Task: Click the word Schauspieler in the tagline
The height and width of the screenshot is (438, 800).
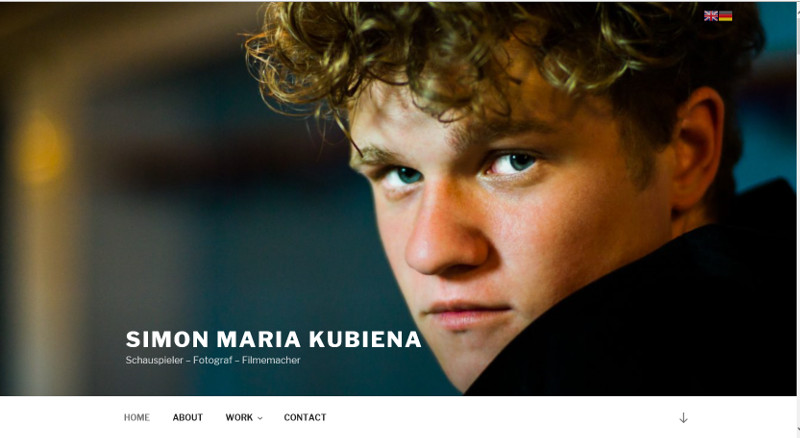Action: pyautogui.click(x=154, y=360)
